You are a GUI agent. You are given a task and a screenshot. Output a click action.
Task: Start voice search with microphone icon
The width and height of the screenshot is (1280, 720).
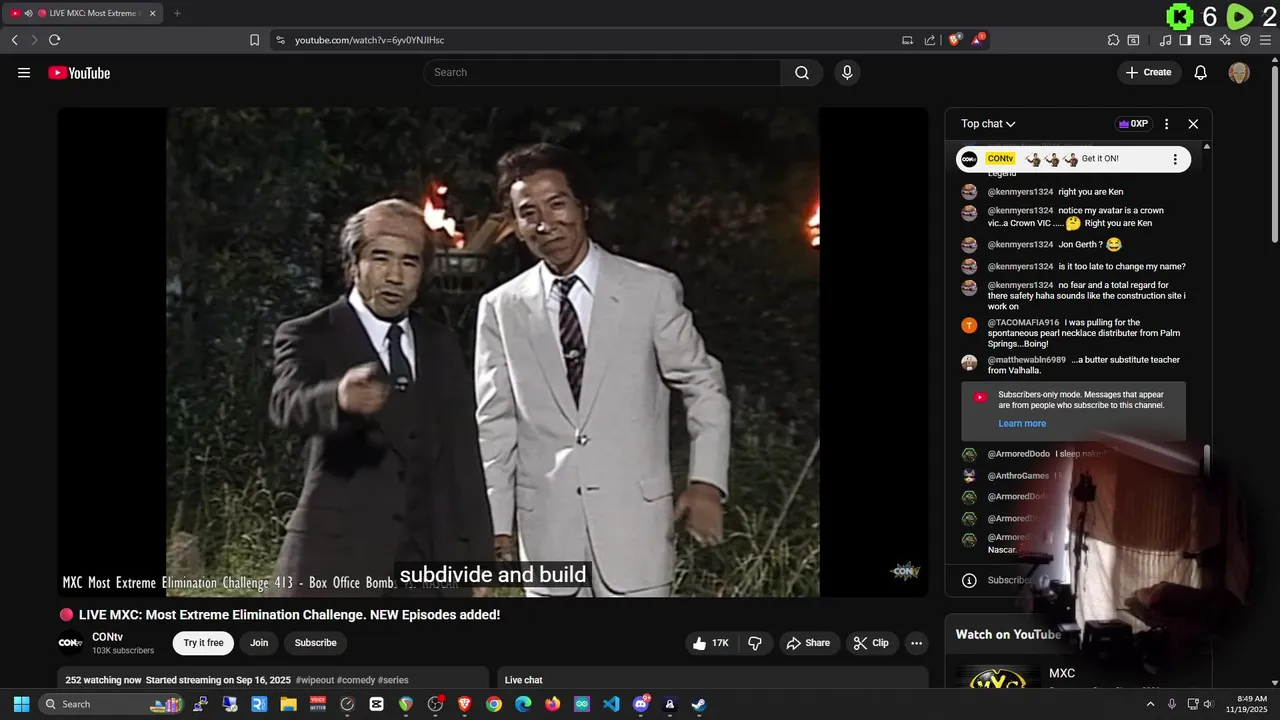click(847, 72)
